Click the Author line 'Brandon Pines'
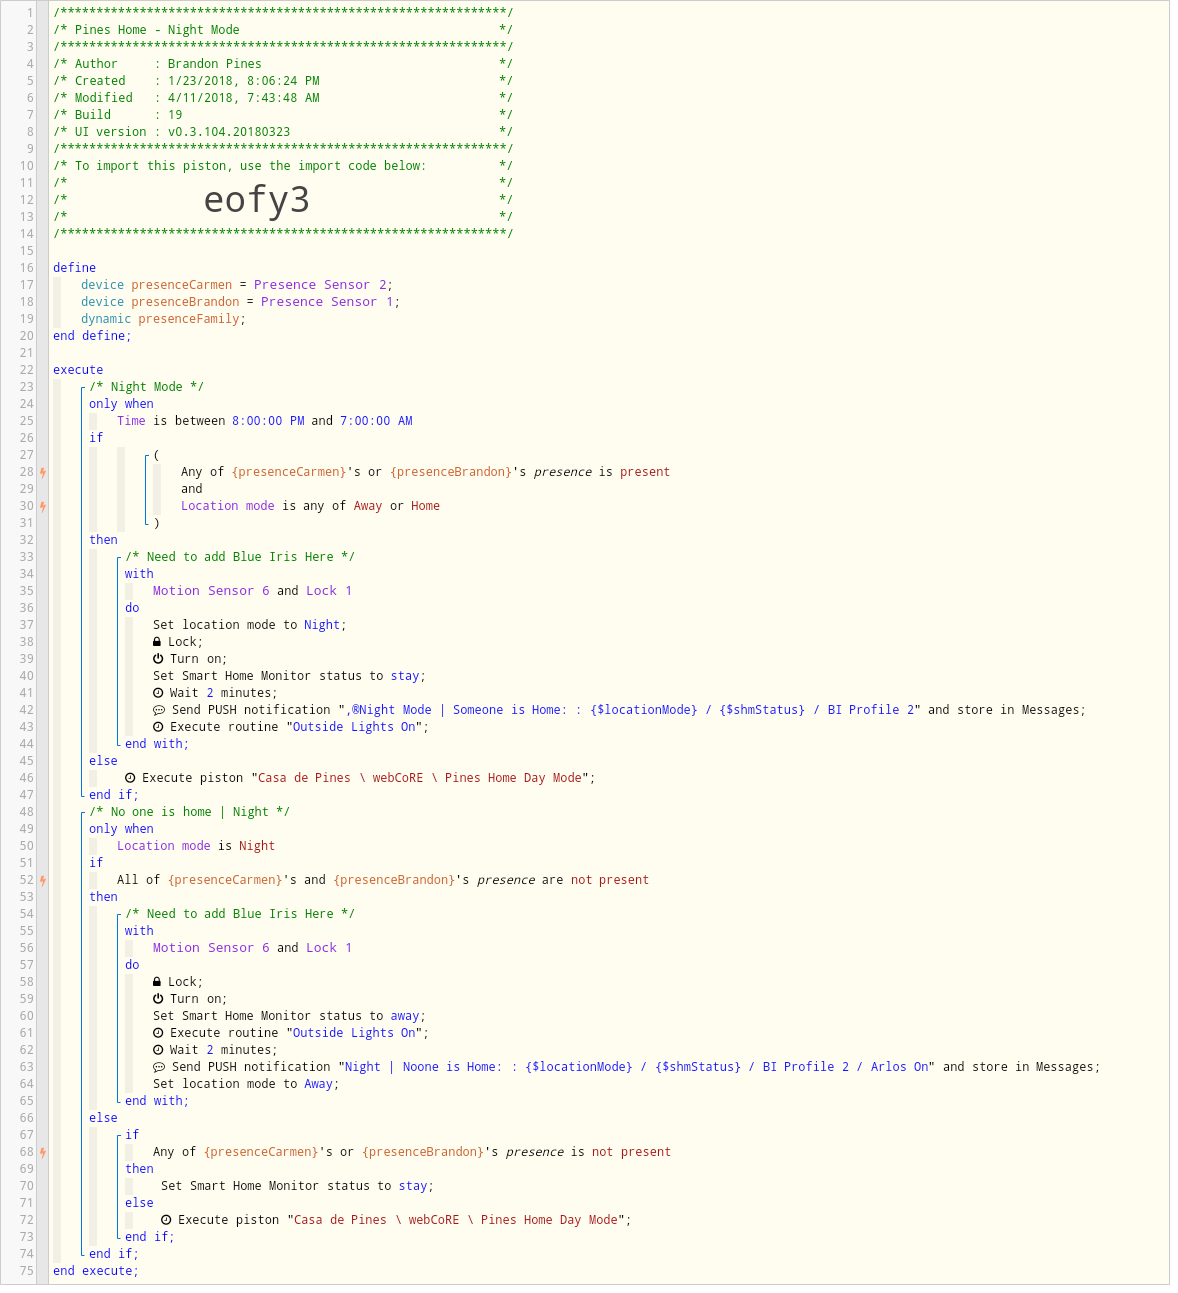This screenshot has width=1178, height=1293. tap(215, 64)
